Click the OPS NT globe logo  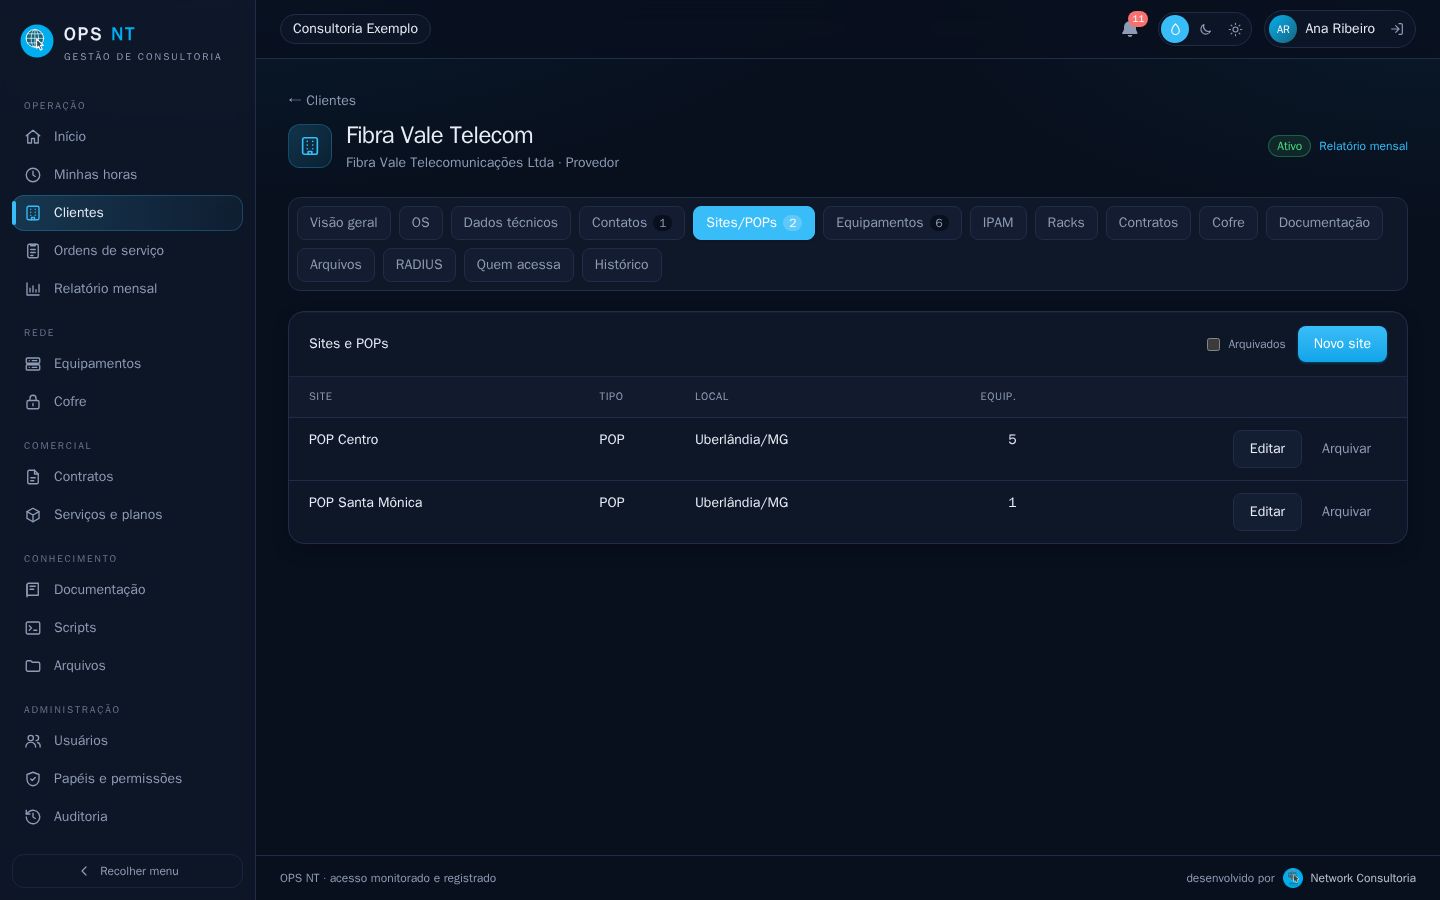coord(37,41)
